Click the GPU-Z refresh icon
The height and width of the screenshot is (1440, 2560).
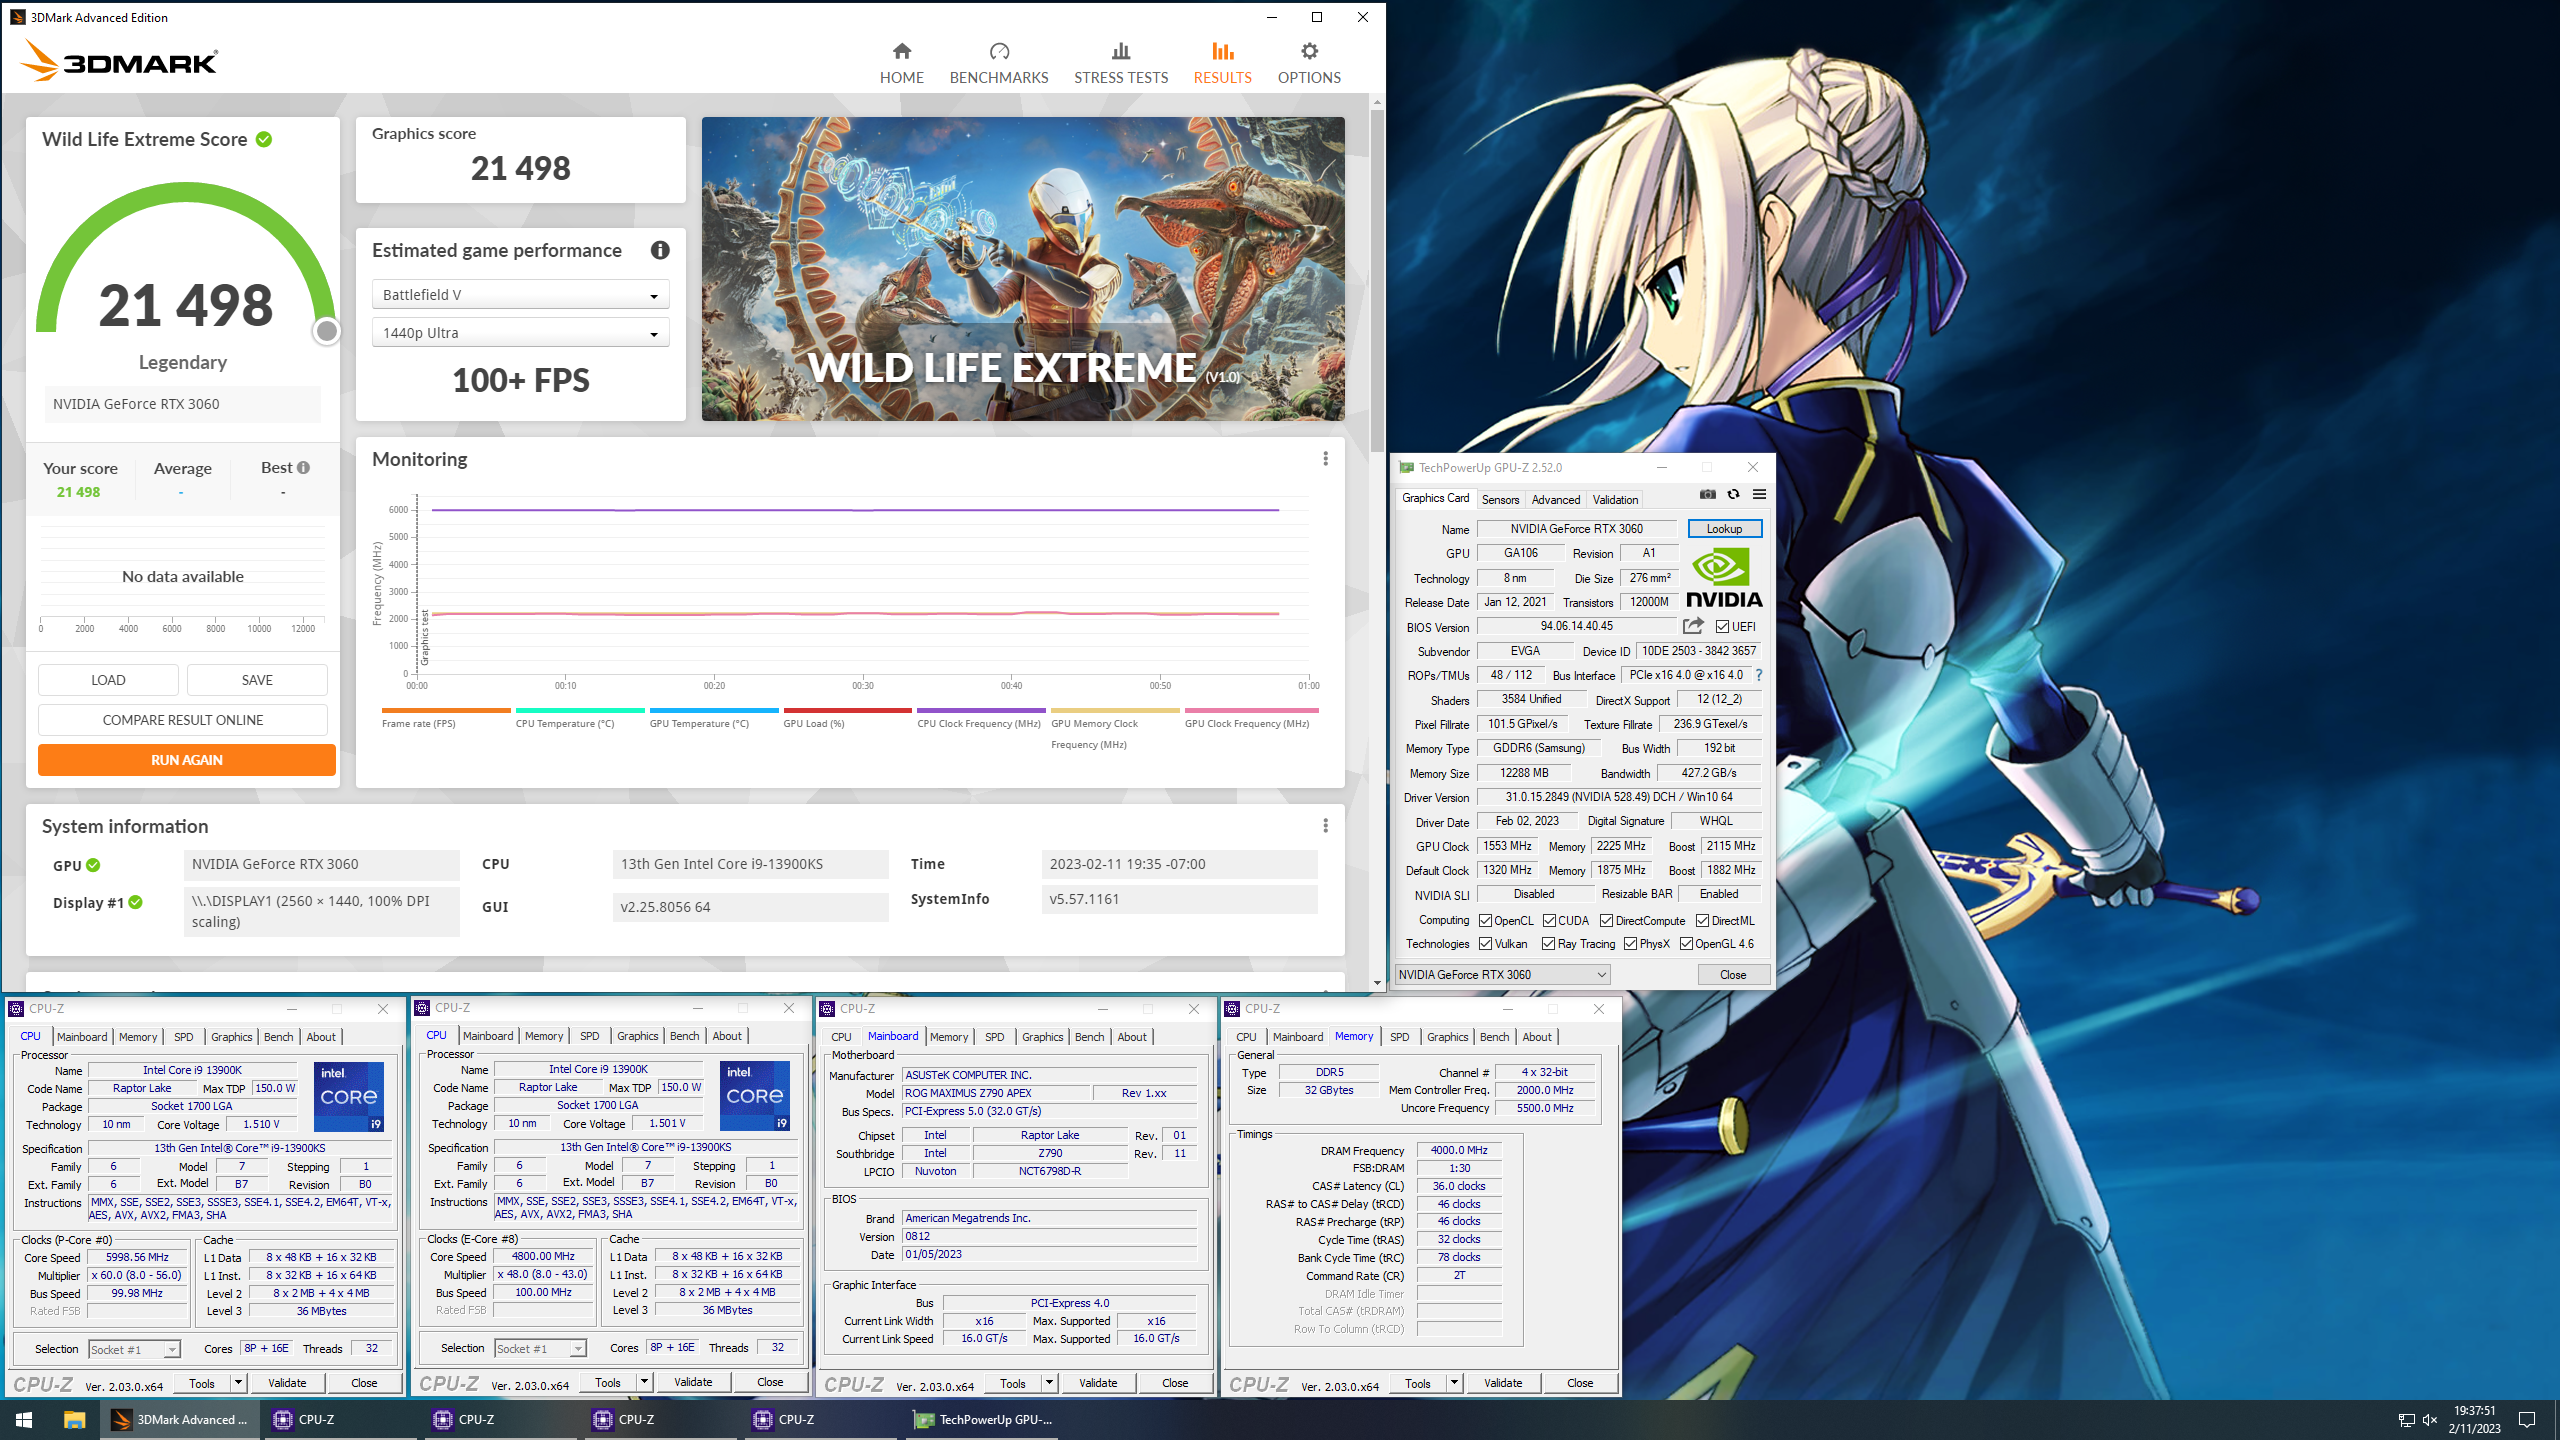(1734, 495)
